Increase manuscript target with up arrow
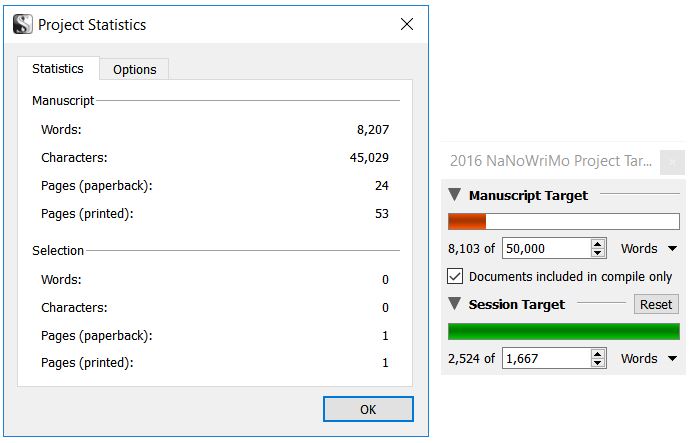This screenshot has width=693, height=443. [598, 244]
